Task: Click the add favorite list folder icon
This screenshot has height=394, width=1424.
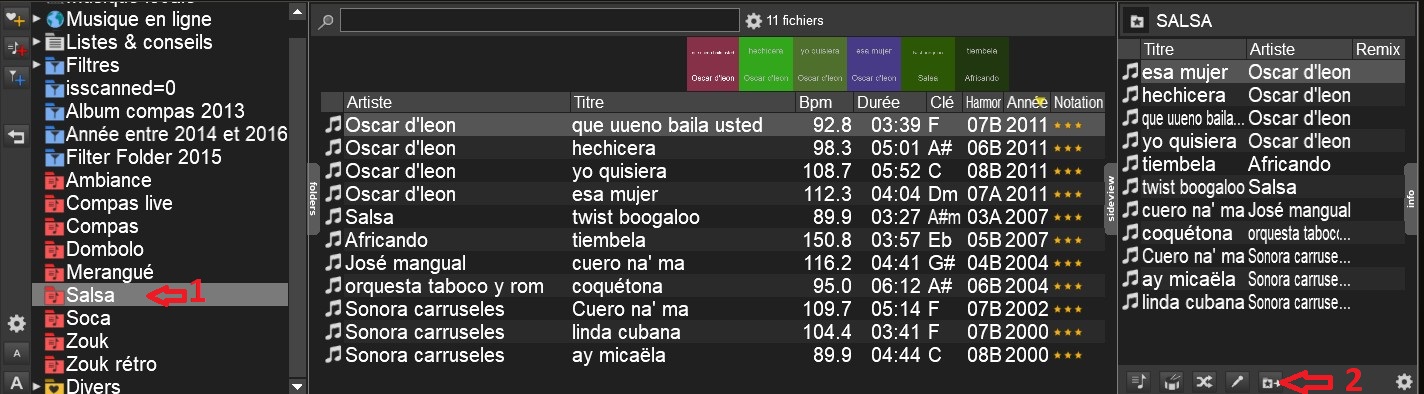Action: pos(1270,381)
